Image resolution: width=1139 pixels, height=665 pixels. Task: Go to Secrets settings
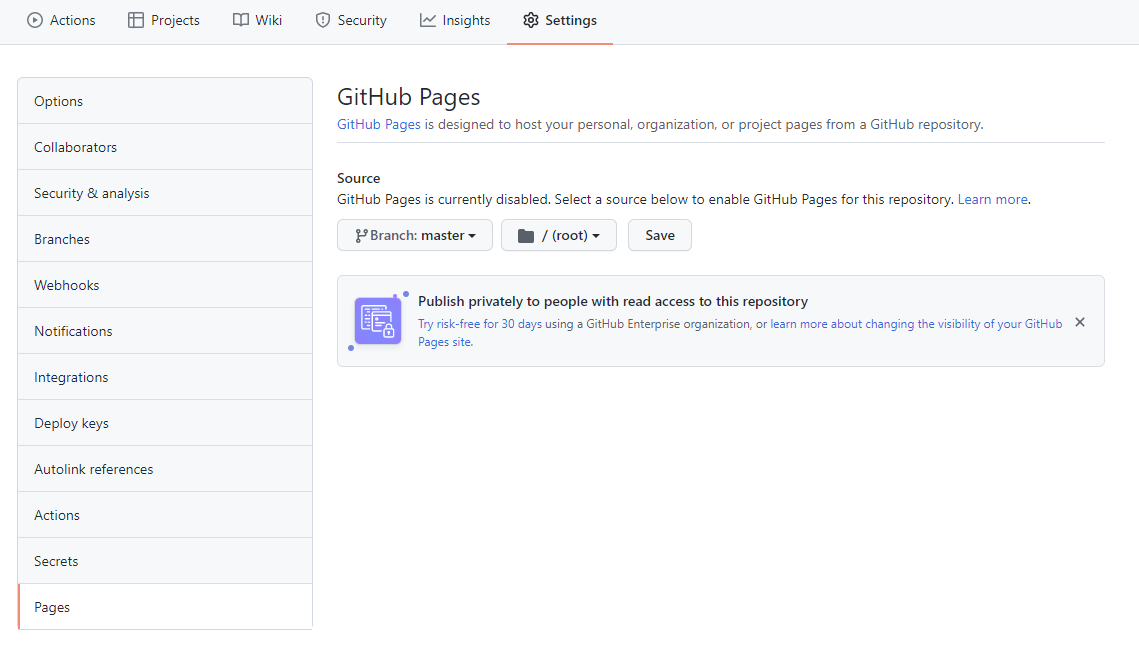pos(165,561)
